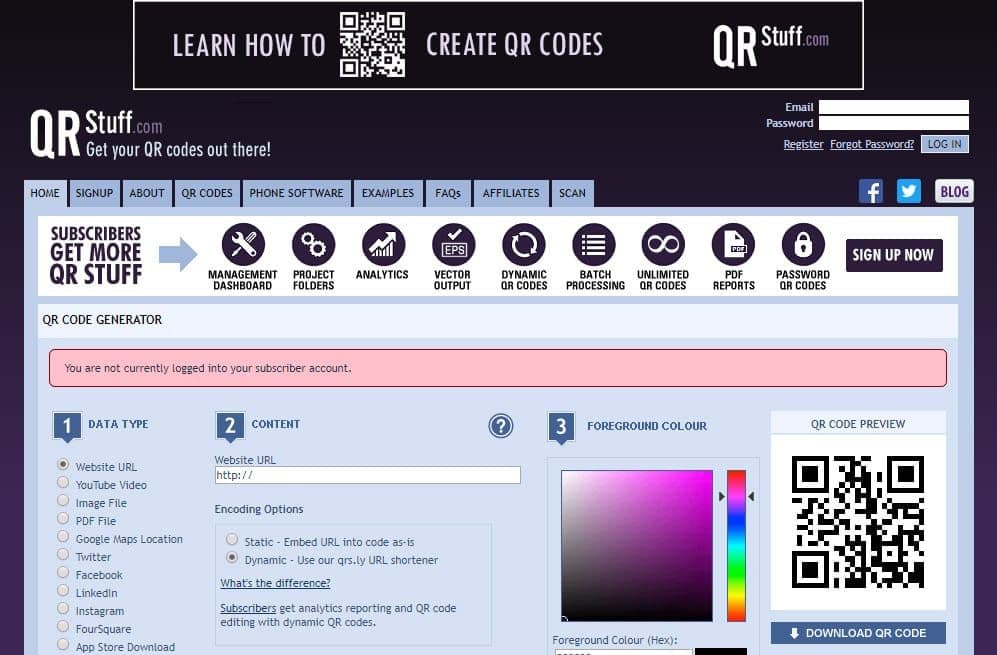Screen dimensions: 997x655
Task: Open the Signup tab
Action: click(94, 193)
